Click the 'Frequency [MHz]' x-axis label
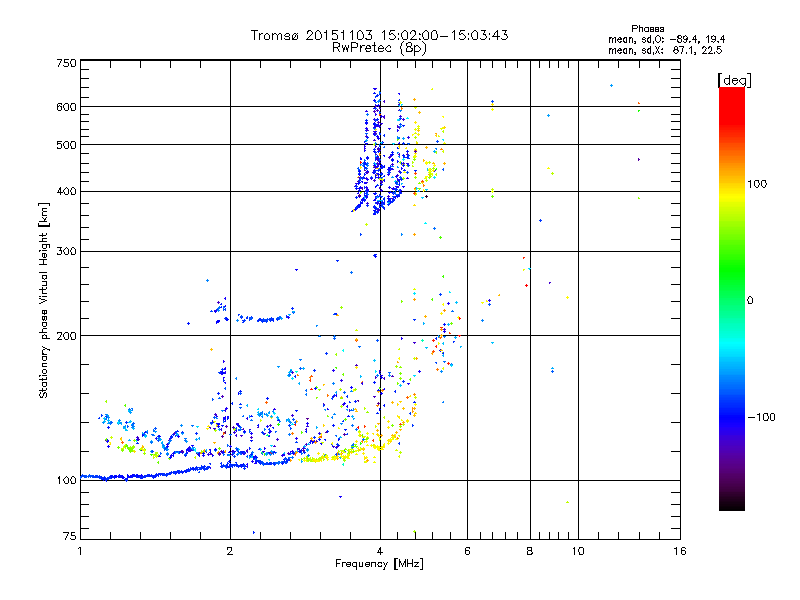Image resolution: width=800 pixels, height=600 pixels. pos(379,564)
